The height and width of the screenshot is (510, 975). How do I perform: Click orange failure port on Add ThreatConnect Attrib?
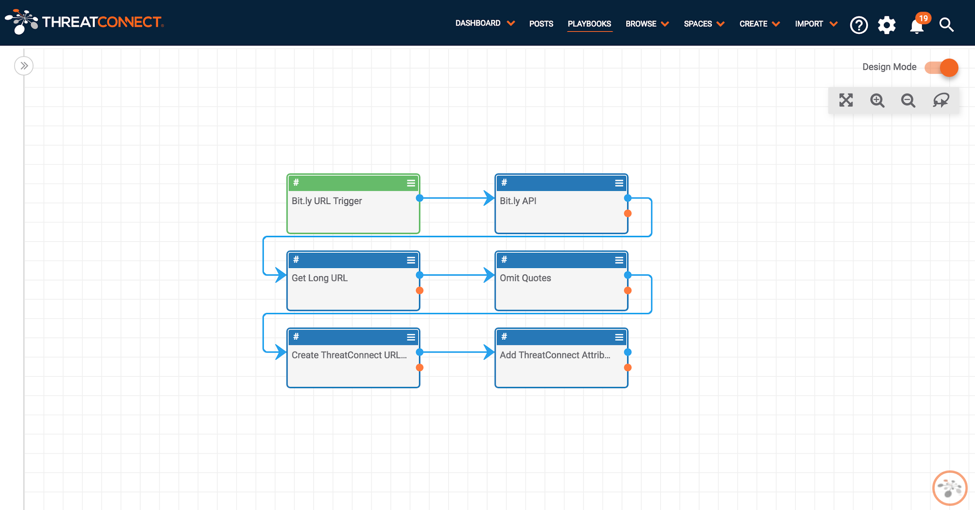click(x=628, y=368)
